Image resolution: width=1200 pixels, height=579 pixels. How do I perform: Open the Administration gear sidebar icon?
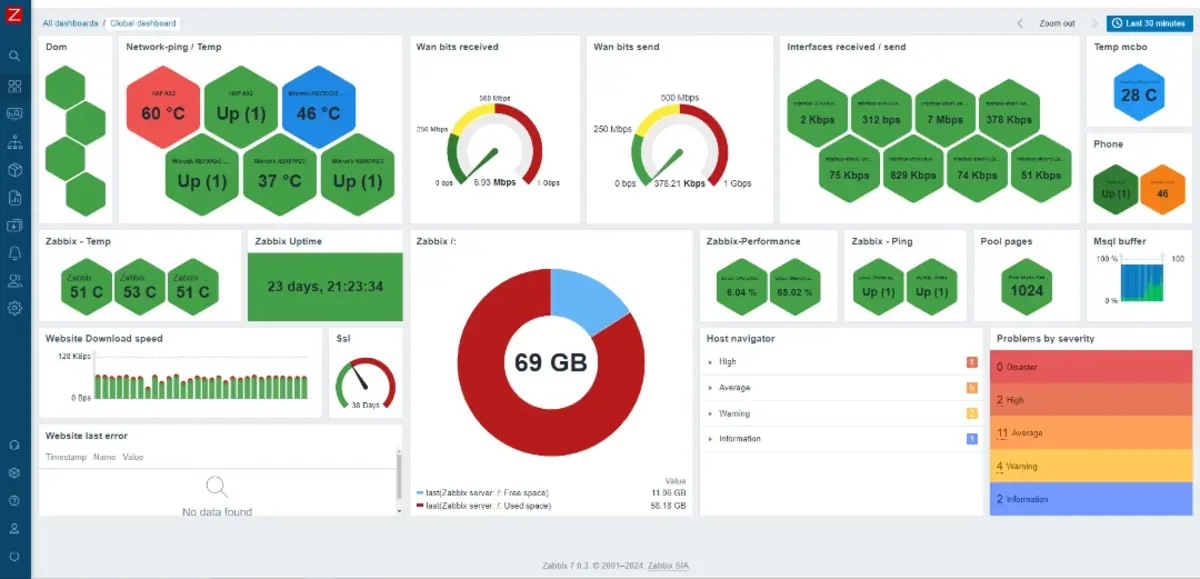point(15,308)
